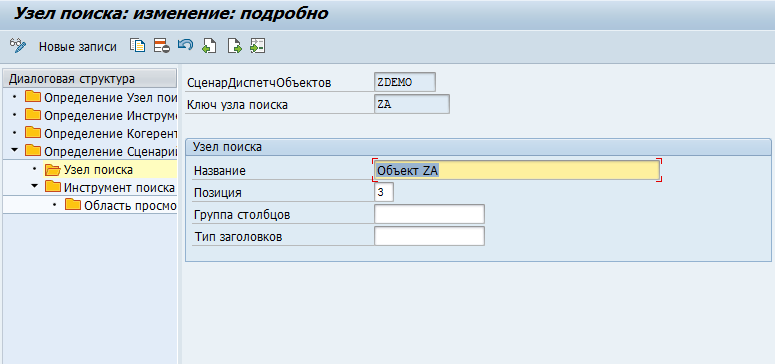Click the Тип заголовков input field

tap(430, 236)
